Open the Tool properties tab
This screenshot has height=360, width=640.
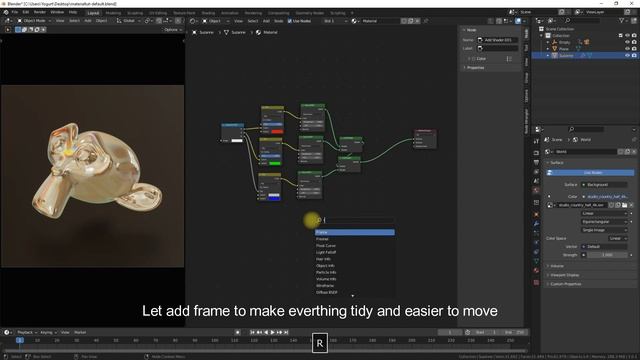[536, 141]
